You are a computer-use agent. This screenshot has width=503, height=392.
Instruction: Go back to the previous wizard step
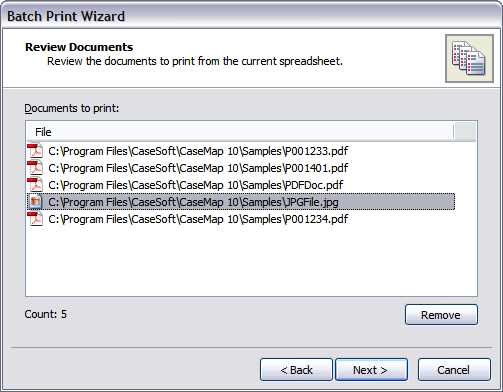[x=296, y=369]
